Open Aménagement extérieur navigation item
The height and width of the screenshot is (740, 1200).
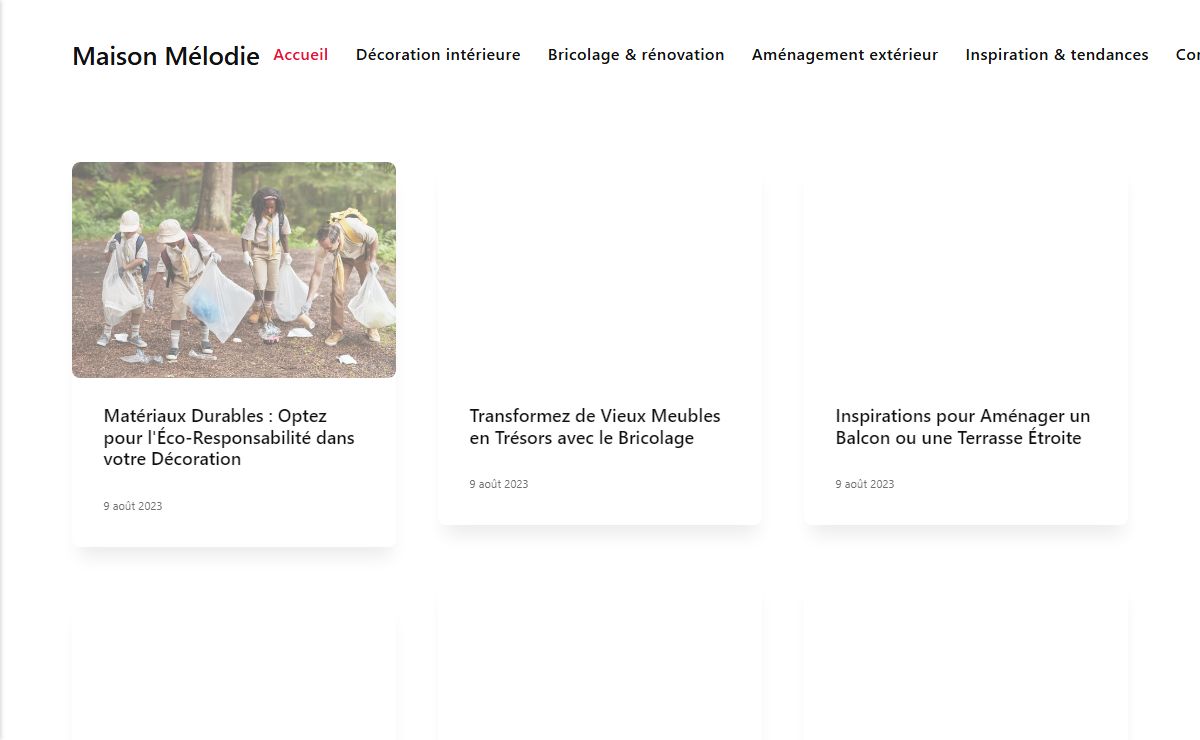pos(845,55)
